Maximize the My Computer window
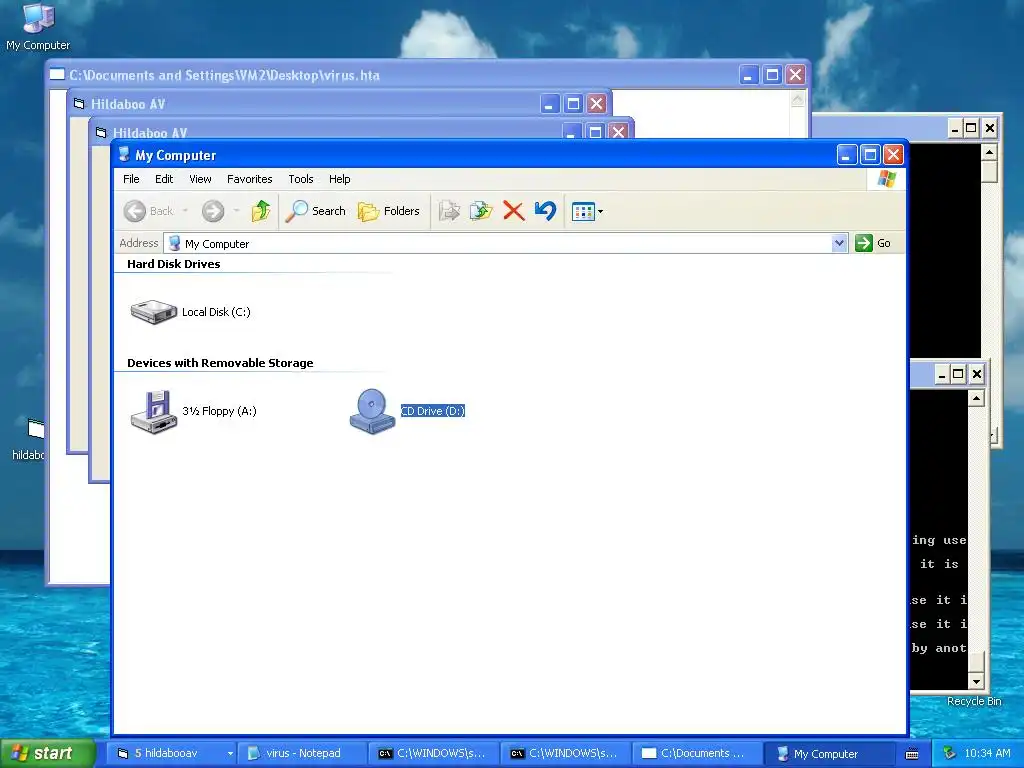 click(x=870, y=155)
